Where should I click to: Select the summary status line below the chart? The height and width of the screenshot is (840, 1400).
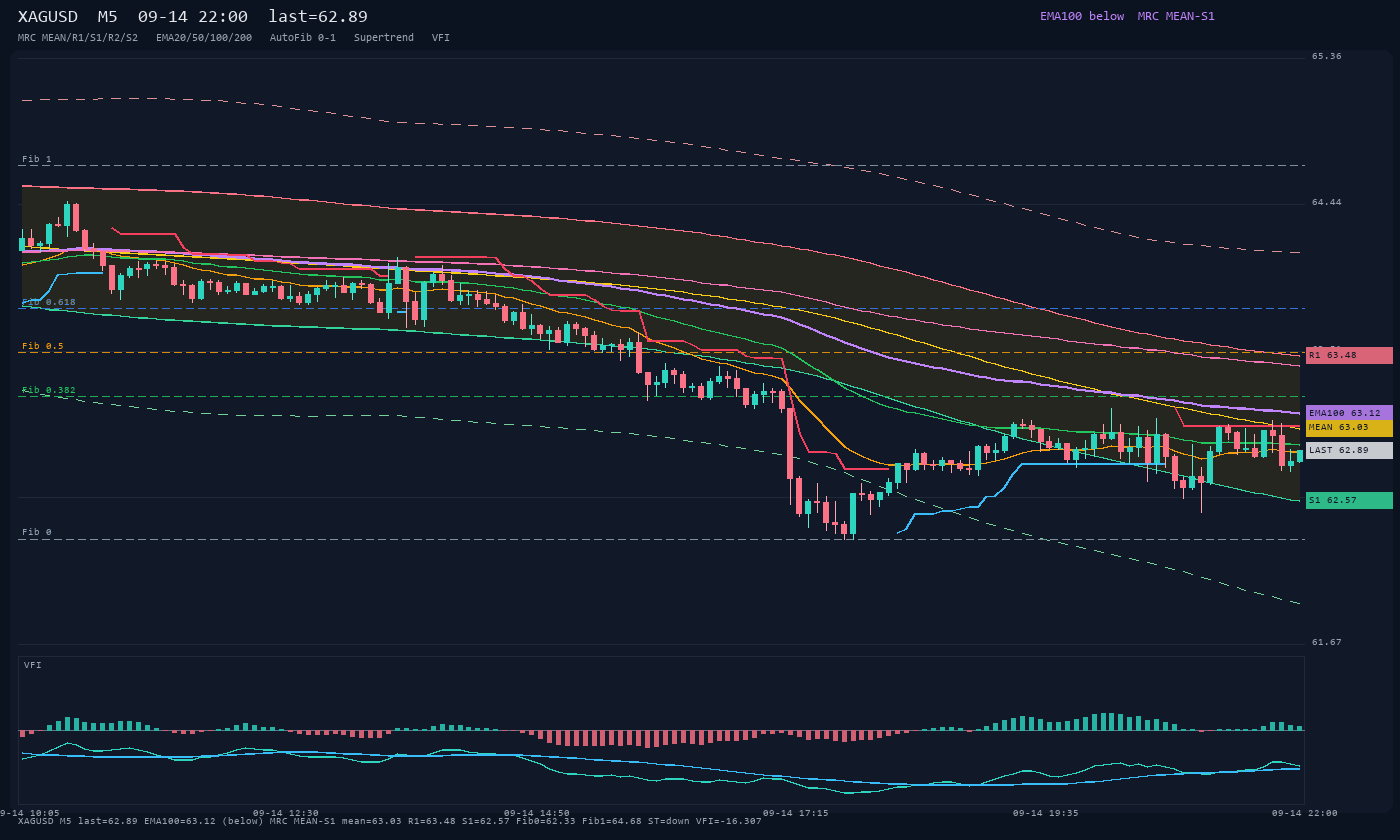click(390, 821)
